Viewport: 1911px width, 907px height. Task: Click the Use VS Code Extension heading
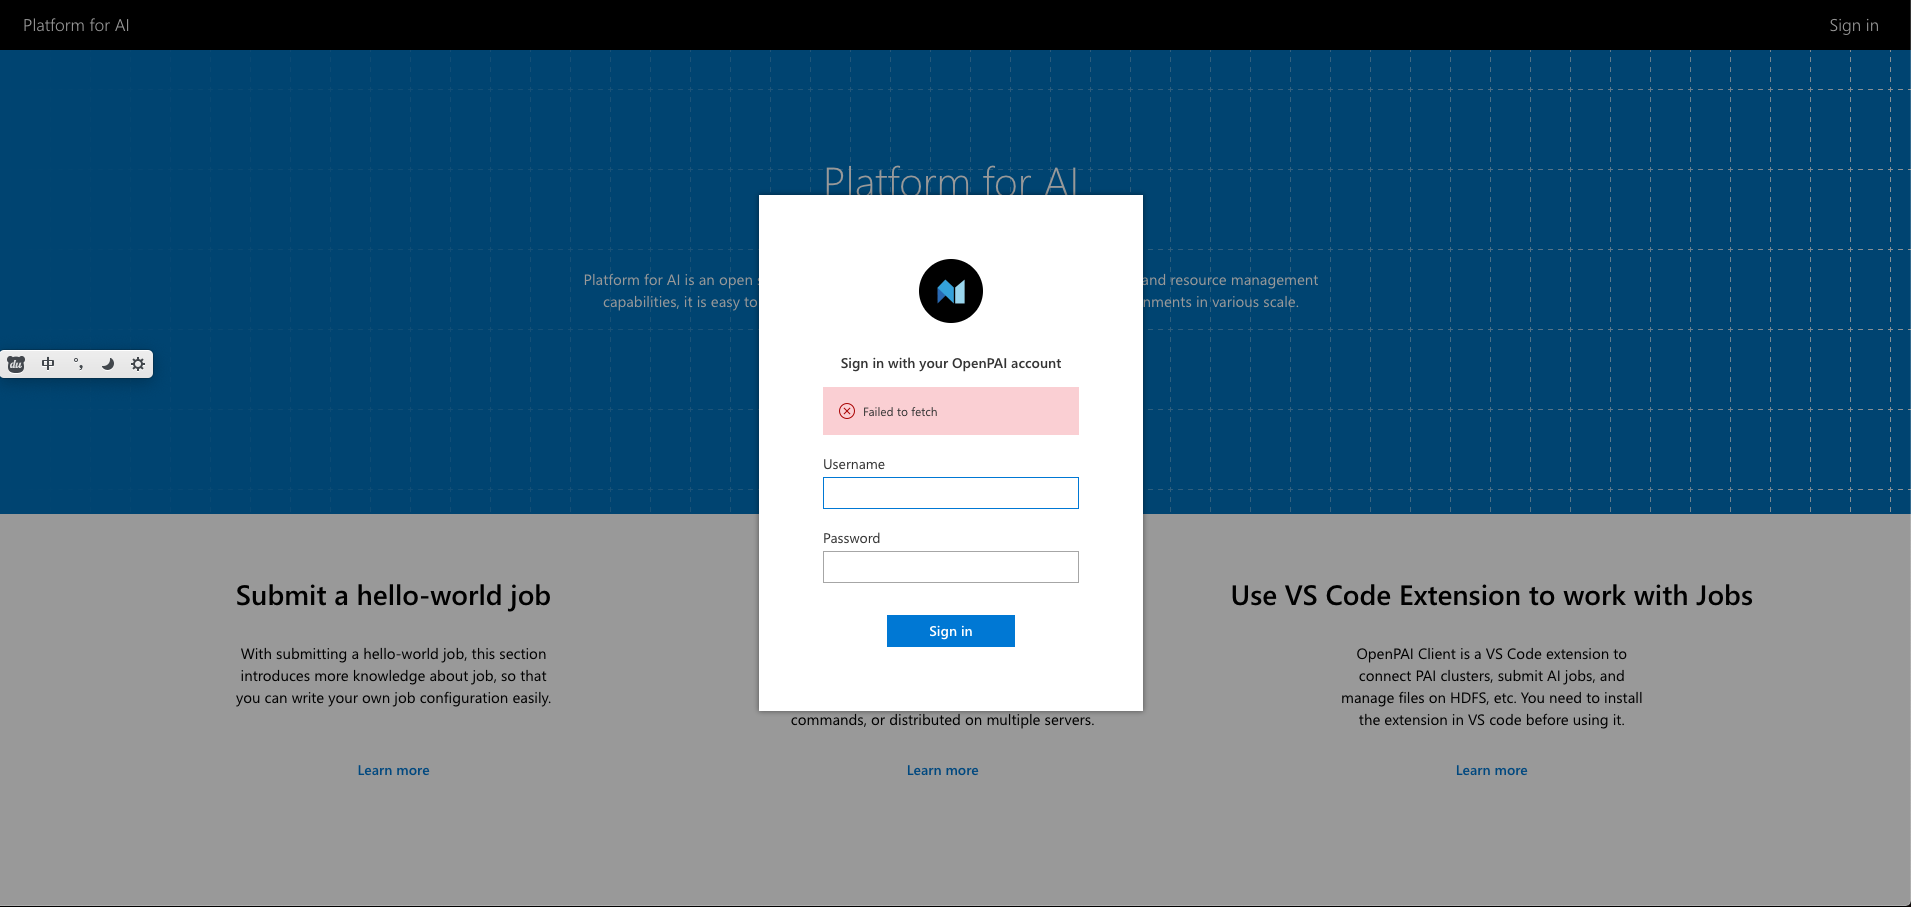(1491, 595)
